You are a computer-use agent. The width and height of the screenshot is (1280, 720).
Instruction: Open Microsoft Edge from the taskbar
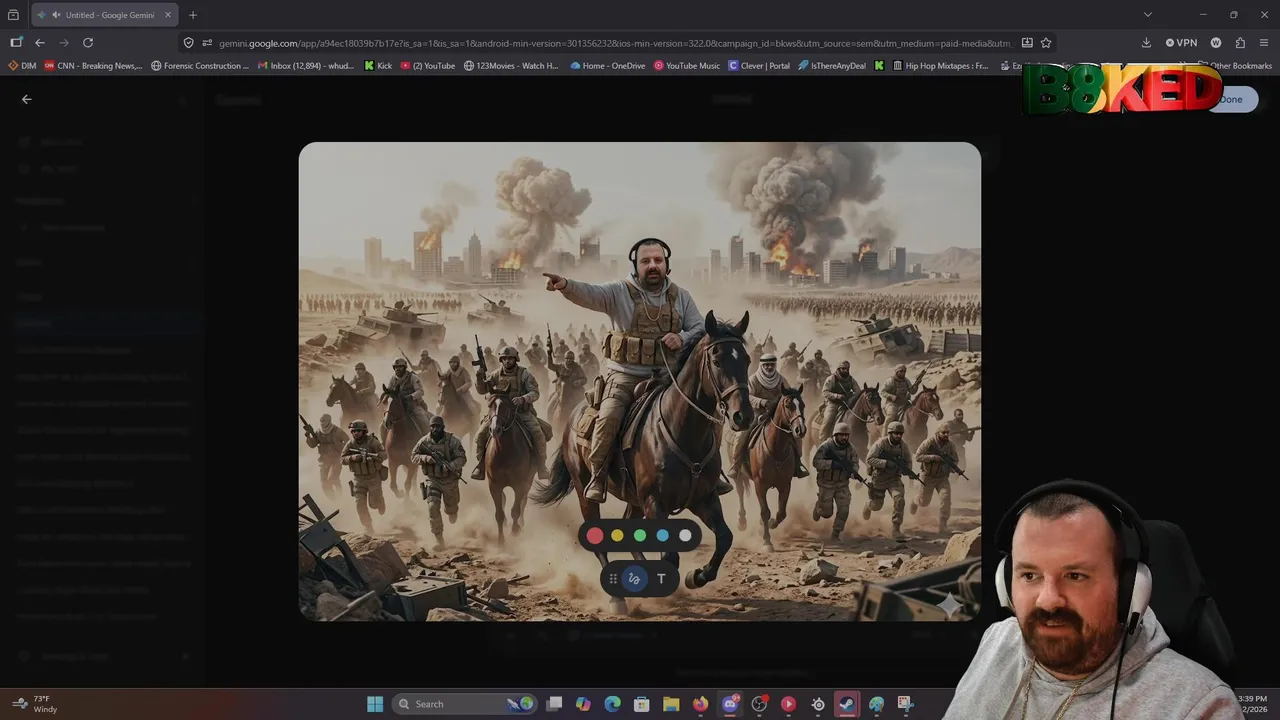pyautogui.click(x=612, y=704)
